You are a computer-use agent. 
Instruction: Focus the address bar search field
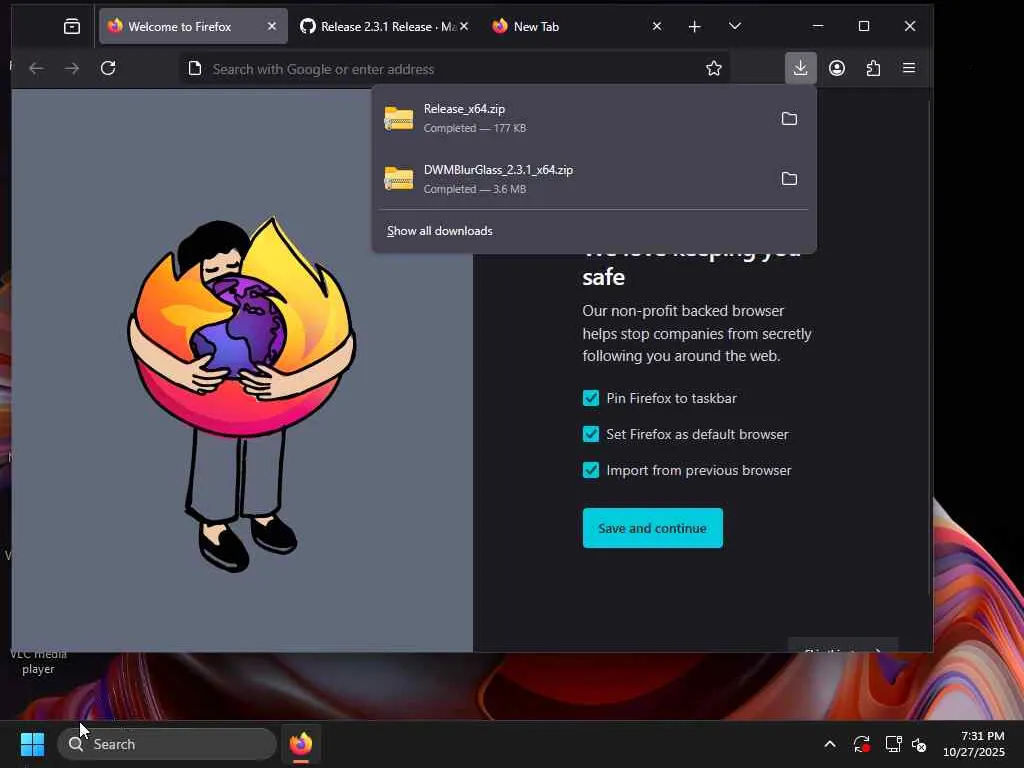coord(453,69)
